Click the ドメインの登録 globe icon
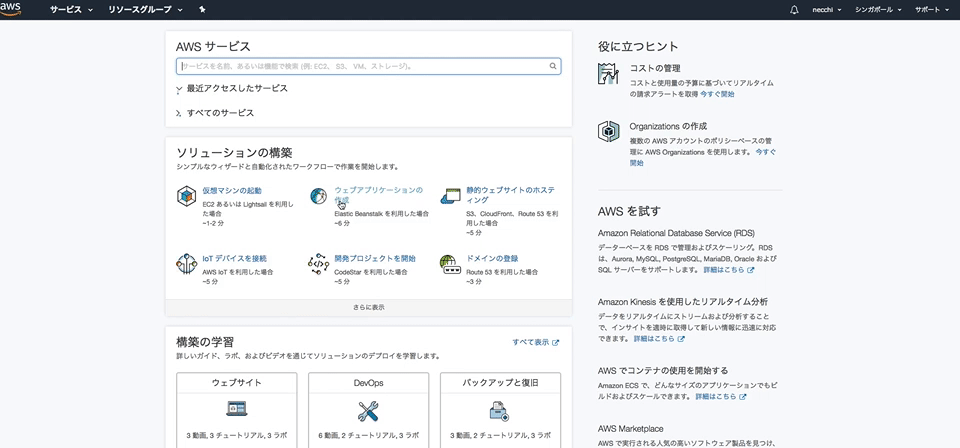Viewport: 960px width, 448px height. 450,264
